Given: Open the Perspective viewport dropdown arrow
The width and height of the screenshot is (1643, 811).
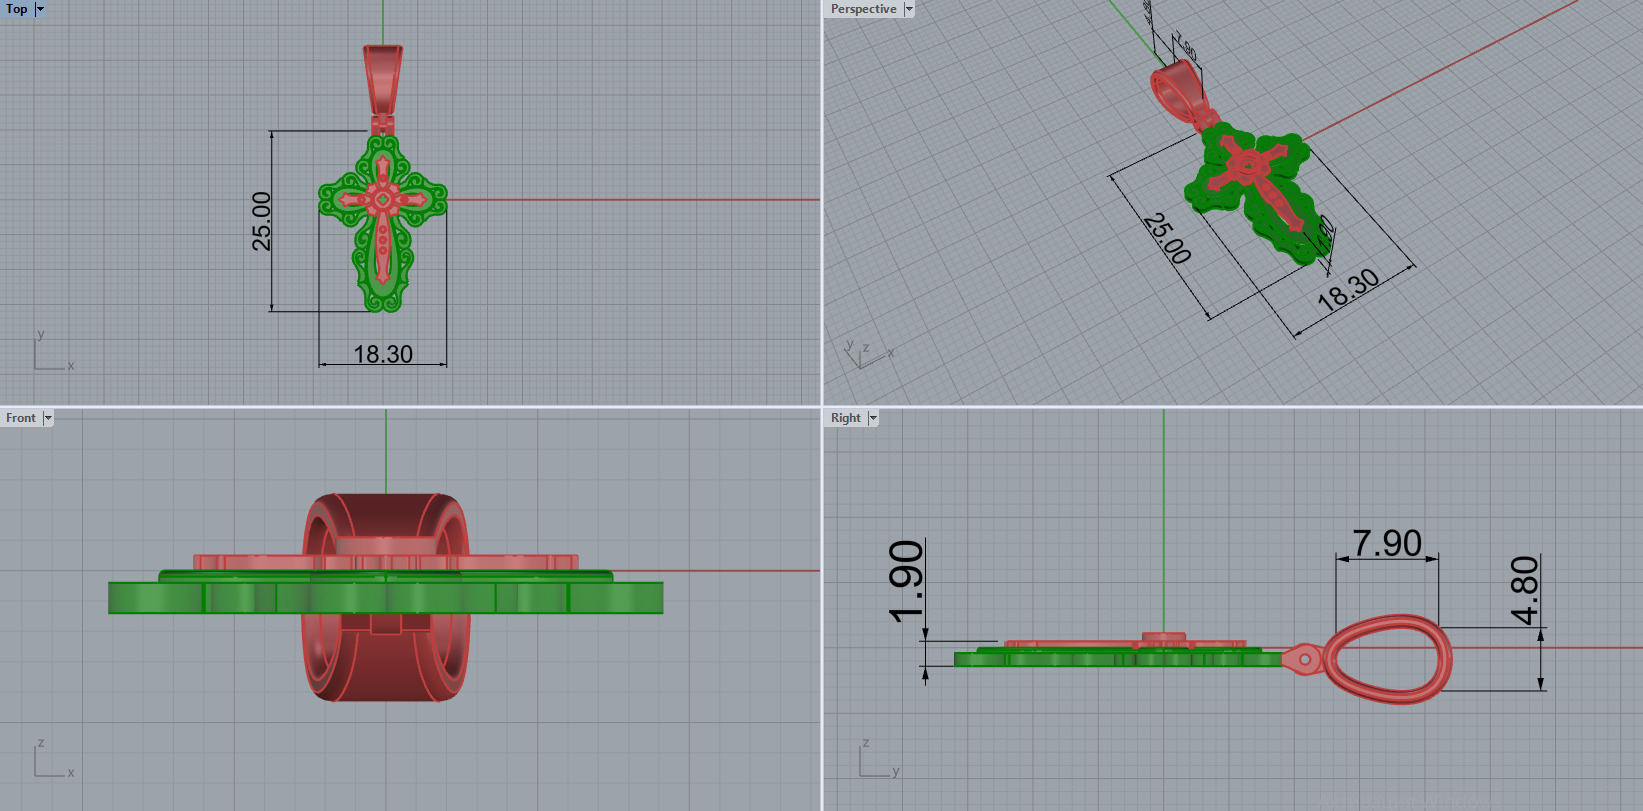Looking at the screenshot, I should 909,9.
